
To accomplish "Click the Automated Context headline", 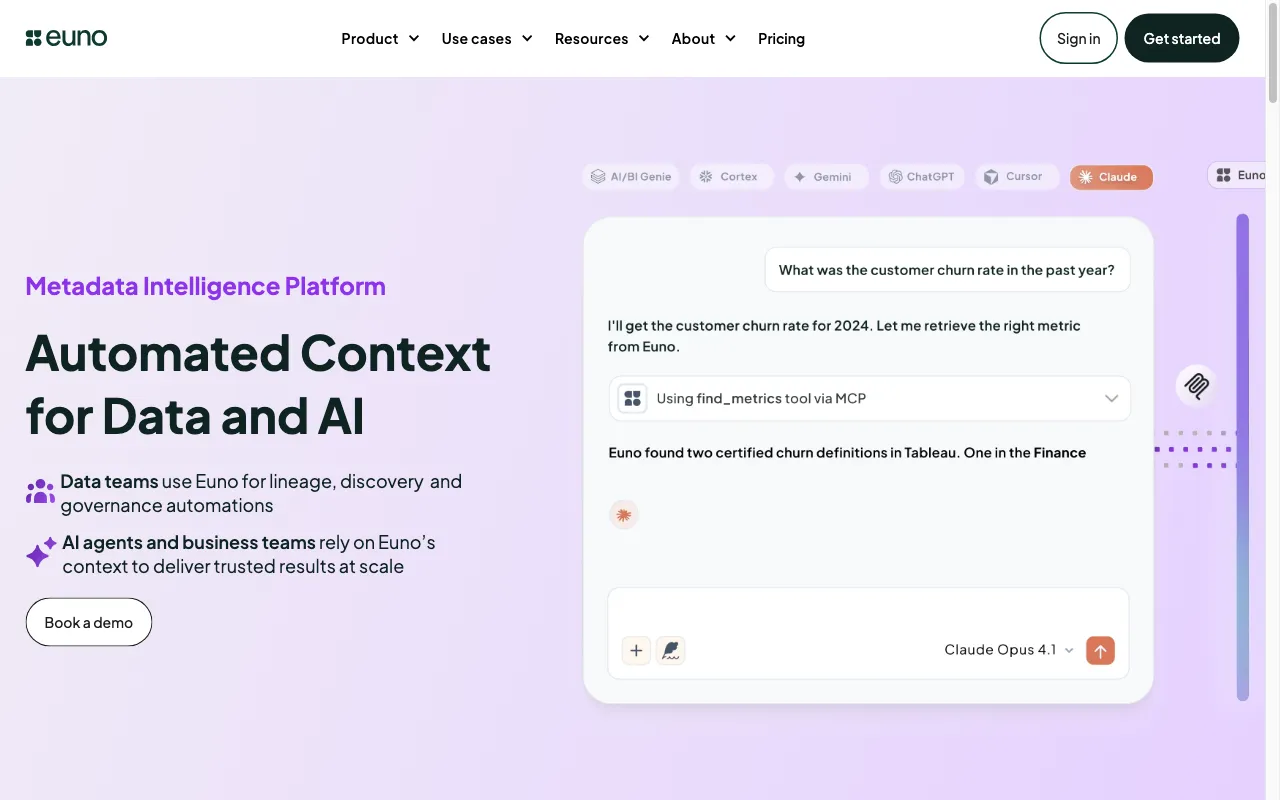I will coord(258,384).
